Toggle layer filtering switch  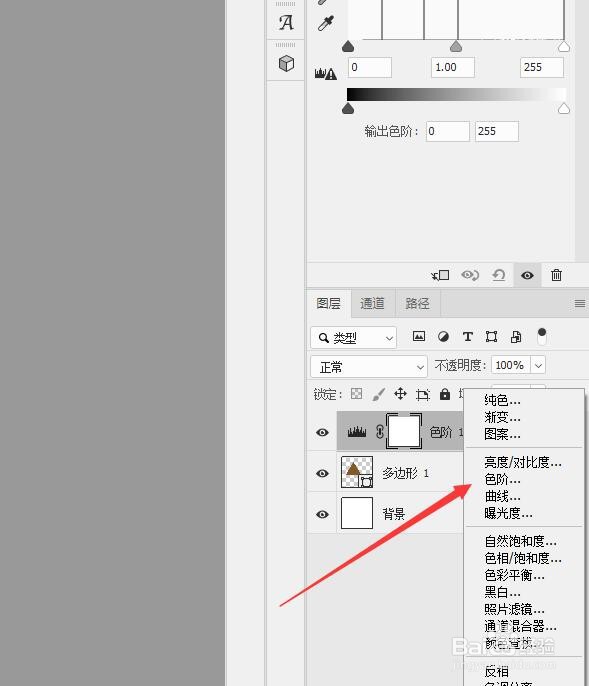coord(542,336)
